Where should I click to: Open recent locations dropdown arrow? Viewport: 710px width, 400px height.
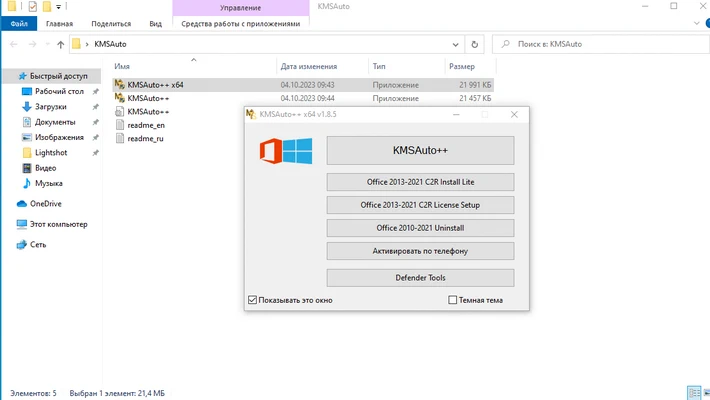pyautogui.click(x=48, y=44)
